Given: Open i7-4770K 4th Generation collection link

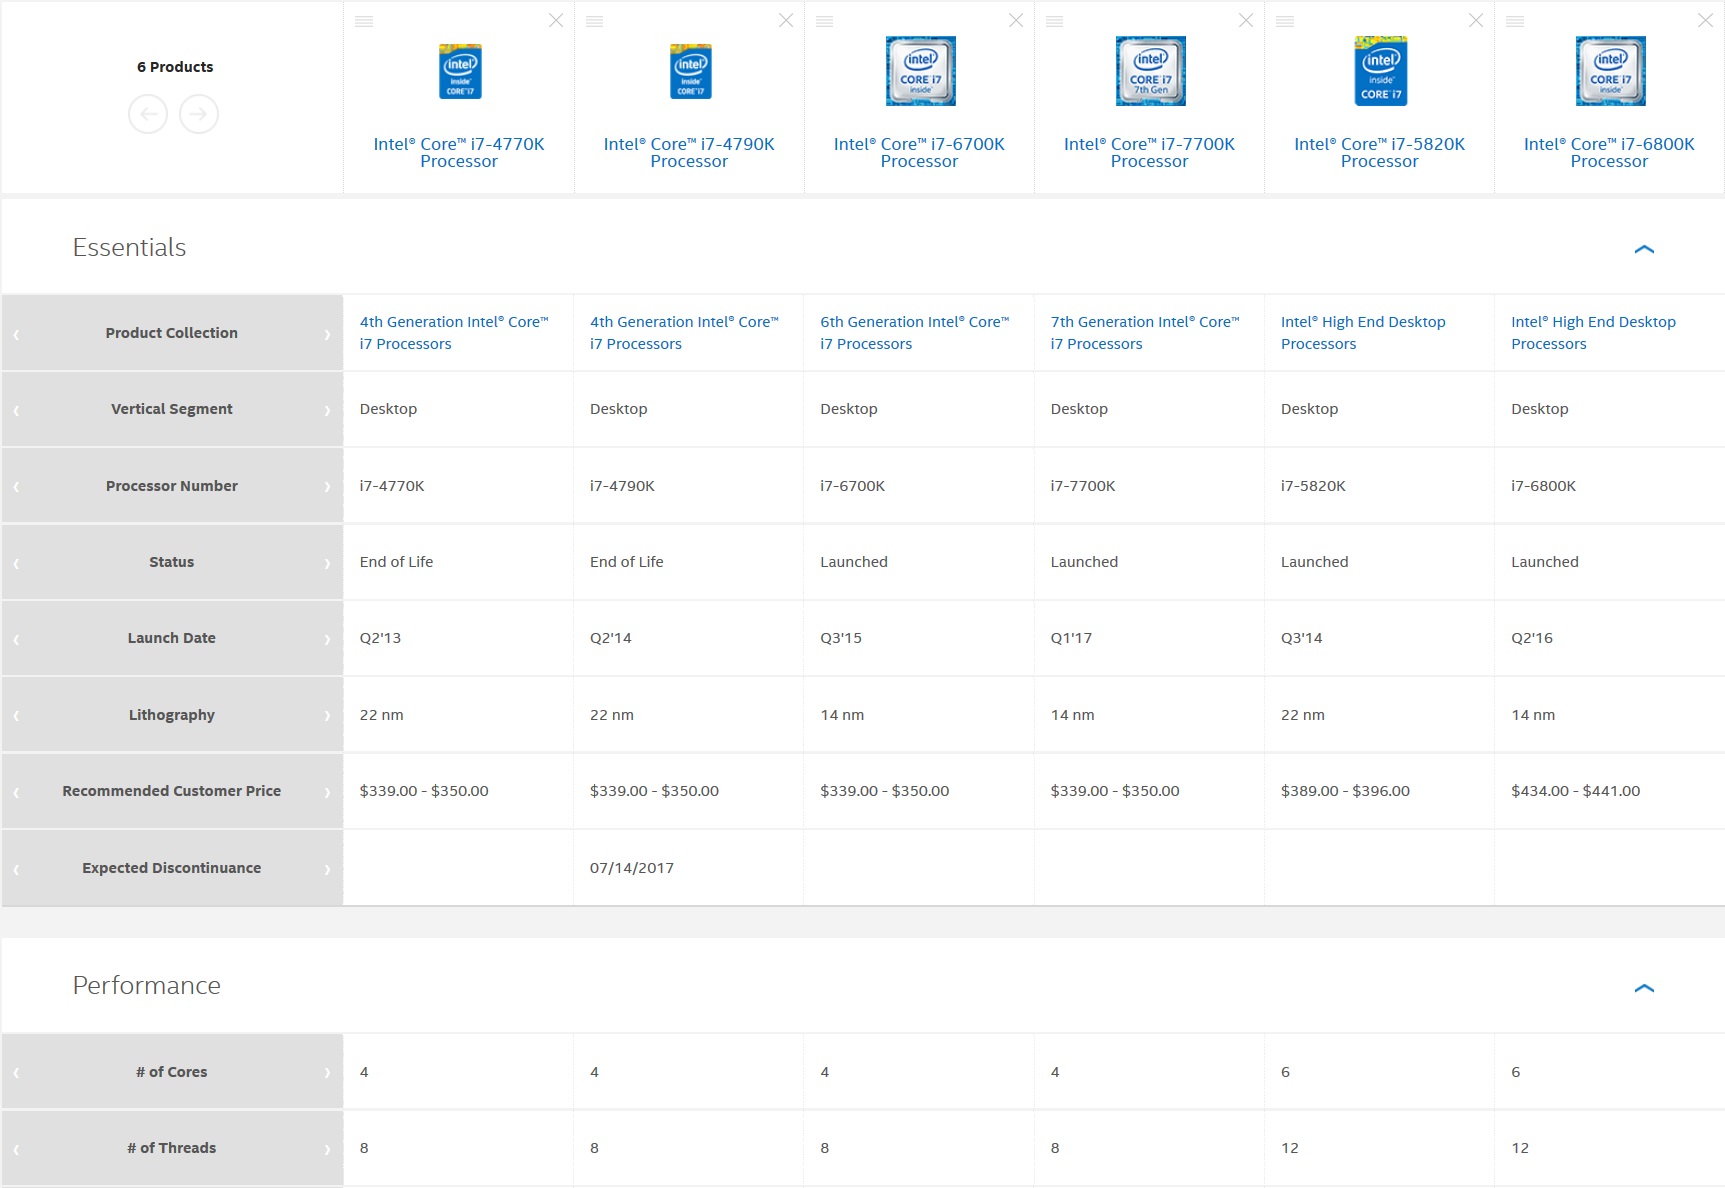Looking at the screenshot, I should (454, 333).
